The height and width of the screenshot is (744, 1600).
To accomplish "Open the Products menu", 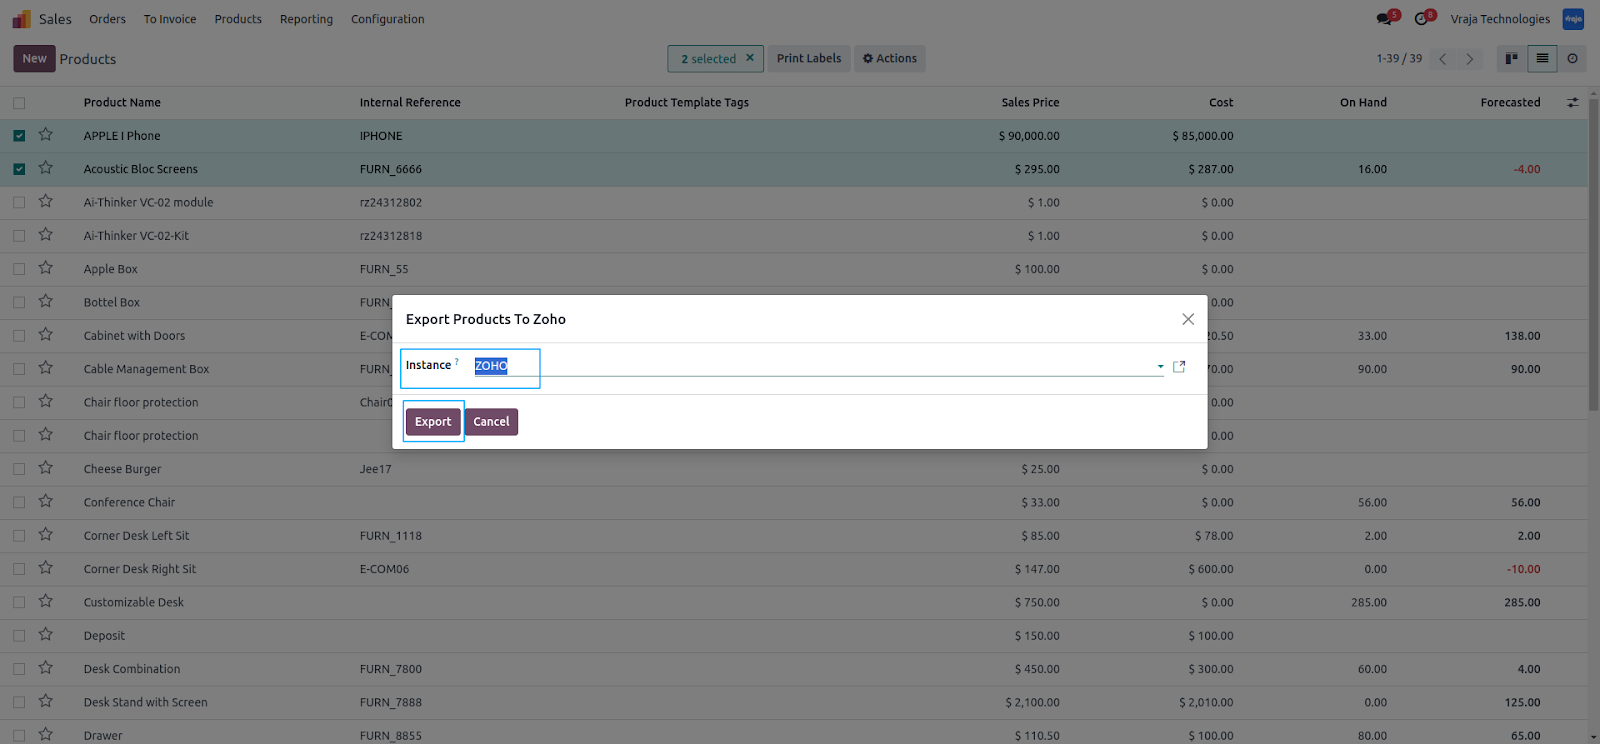I will [x=238, y=19].
